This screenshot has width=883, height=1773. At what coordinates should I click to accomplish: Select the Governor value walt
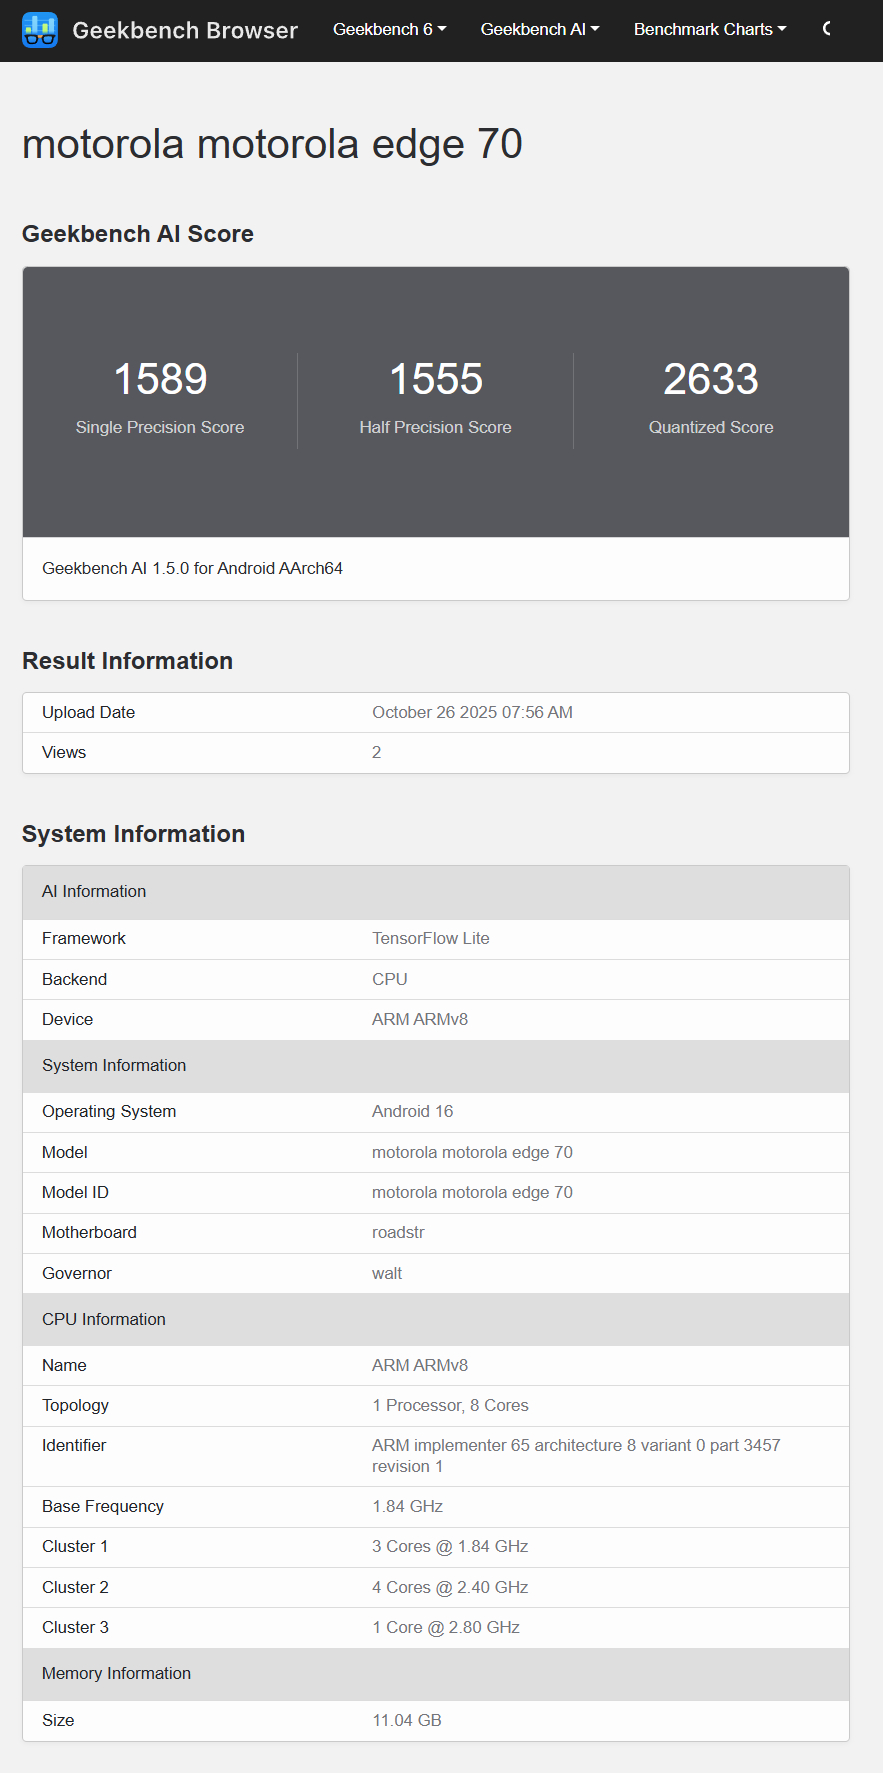click(387, 1273)
